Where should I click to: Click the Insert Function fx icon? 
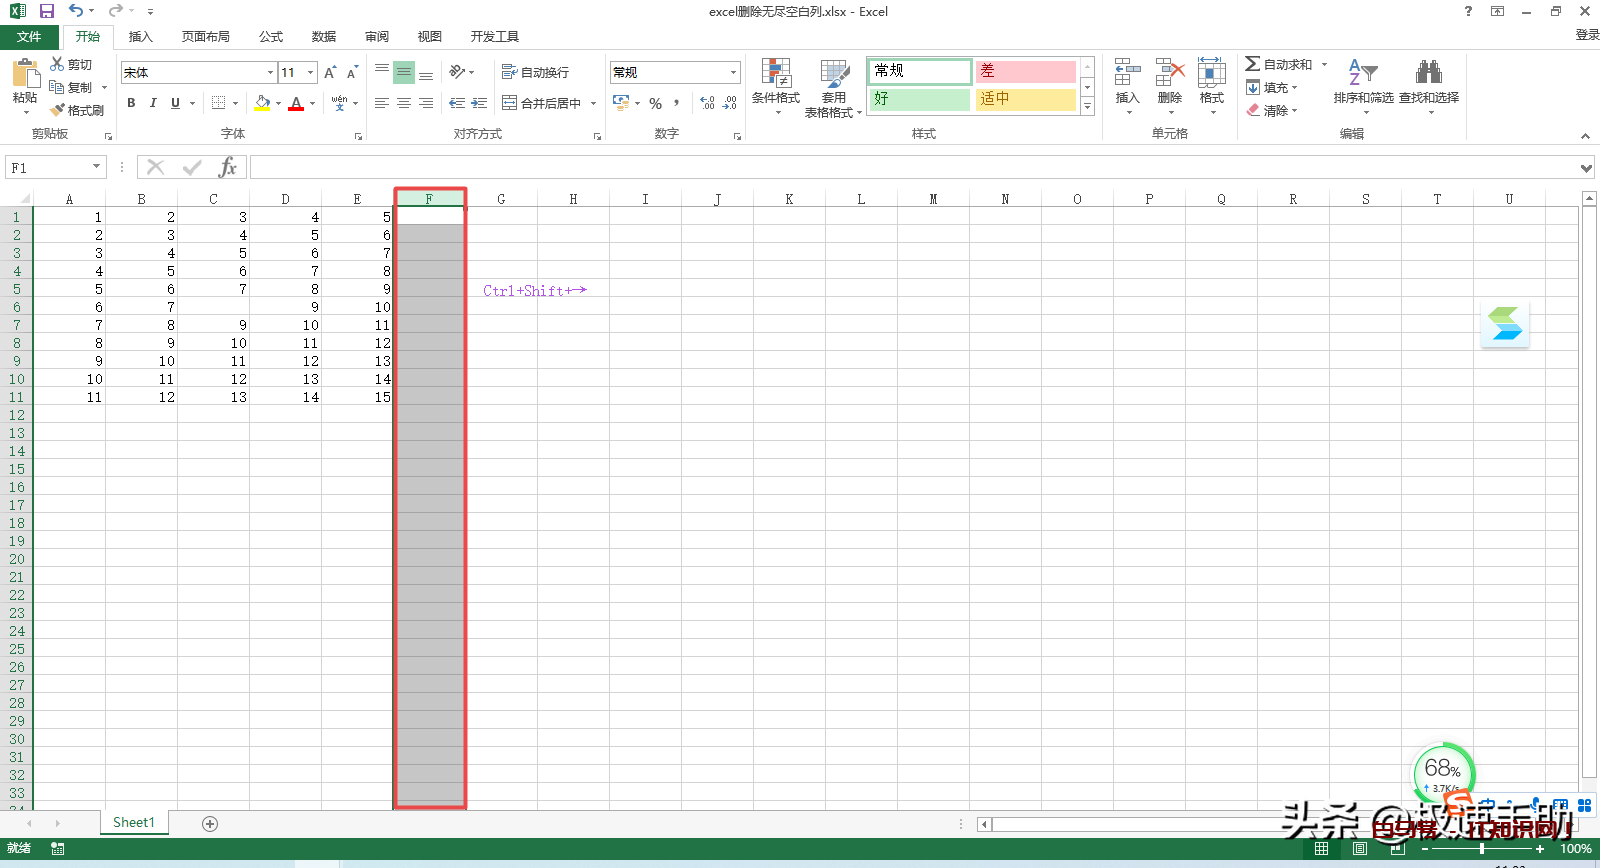coord(228,167)
